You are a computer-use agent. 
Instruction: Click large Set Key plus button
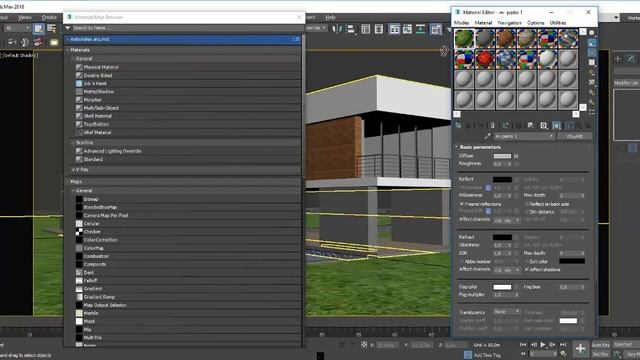tap(580, 349)
